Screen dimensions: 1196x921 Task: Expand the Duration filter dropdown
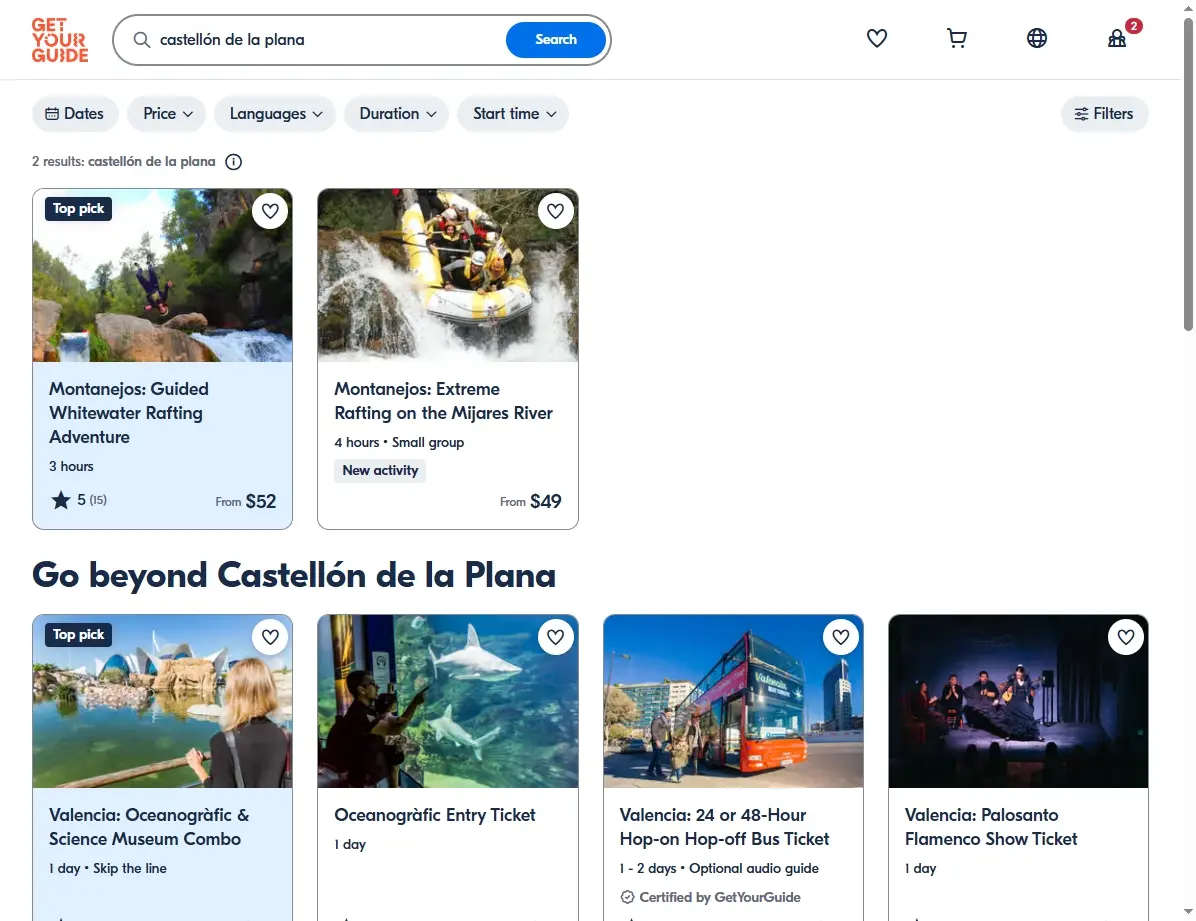(397, 114)
